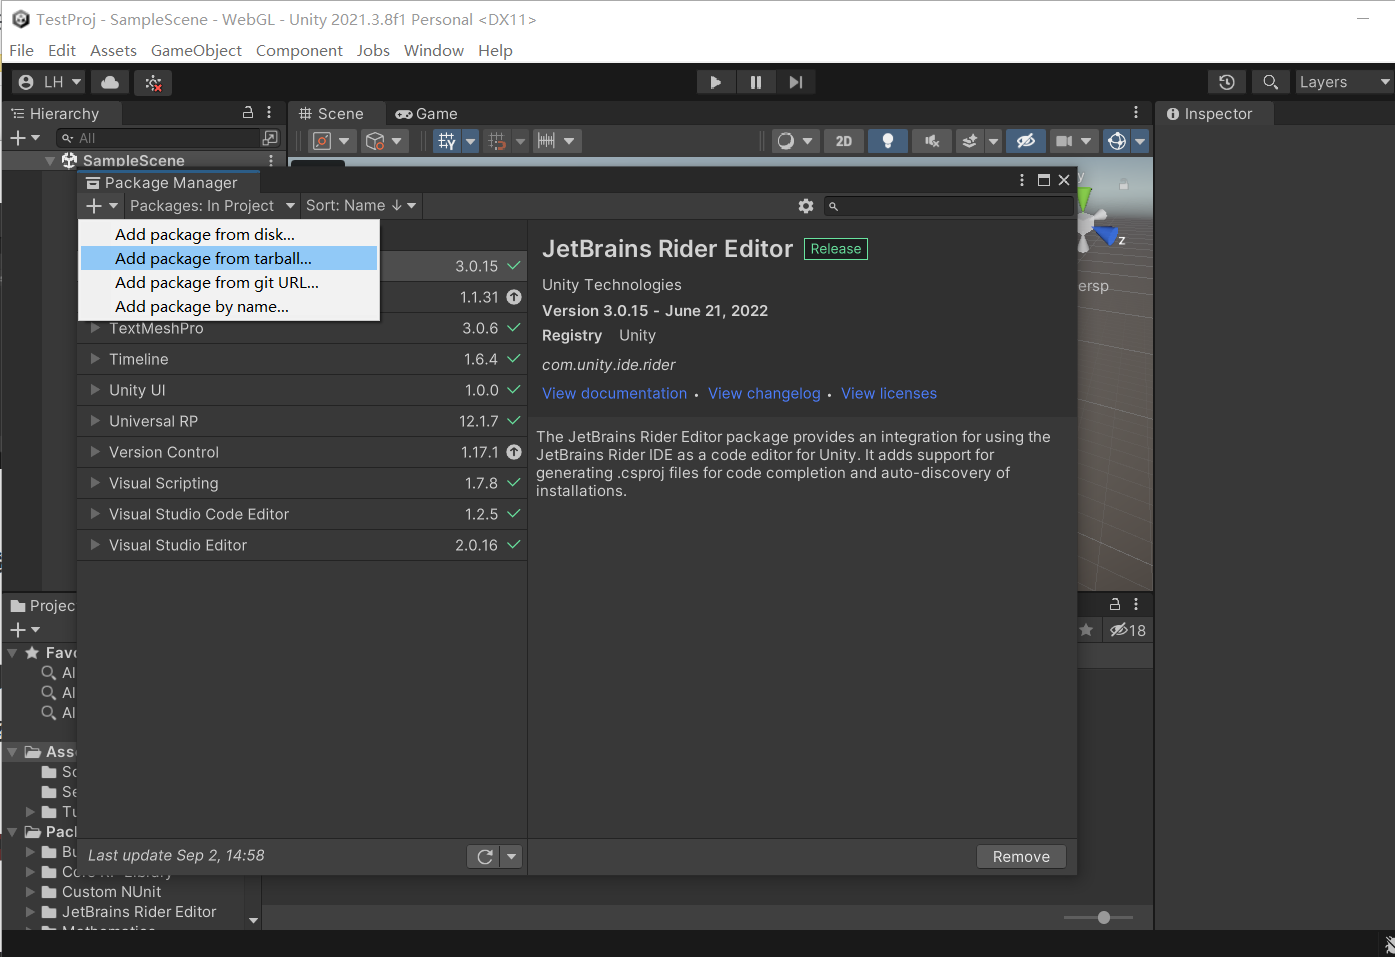Open the undo history icon
The image size is (1395, 957).
[1227, 82]
